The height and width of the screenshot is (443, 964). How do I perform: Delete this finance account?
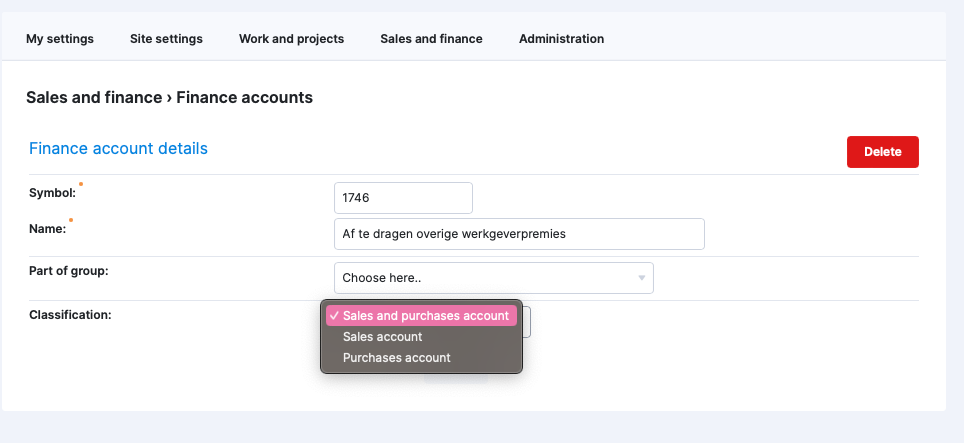pyautogui.click(x=883, y=152)
